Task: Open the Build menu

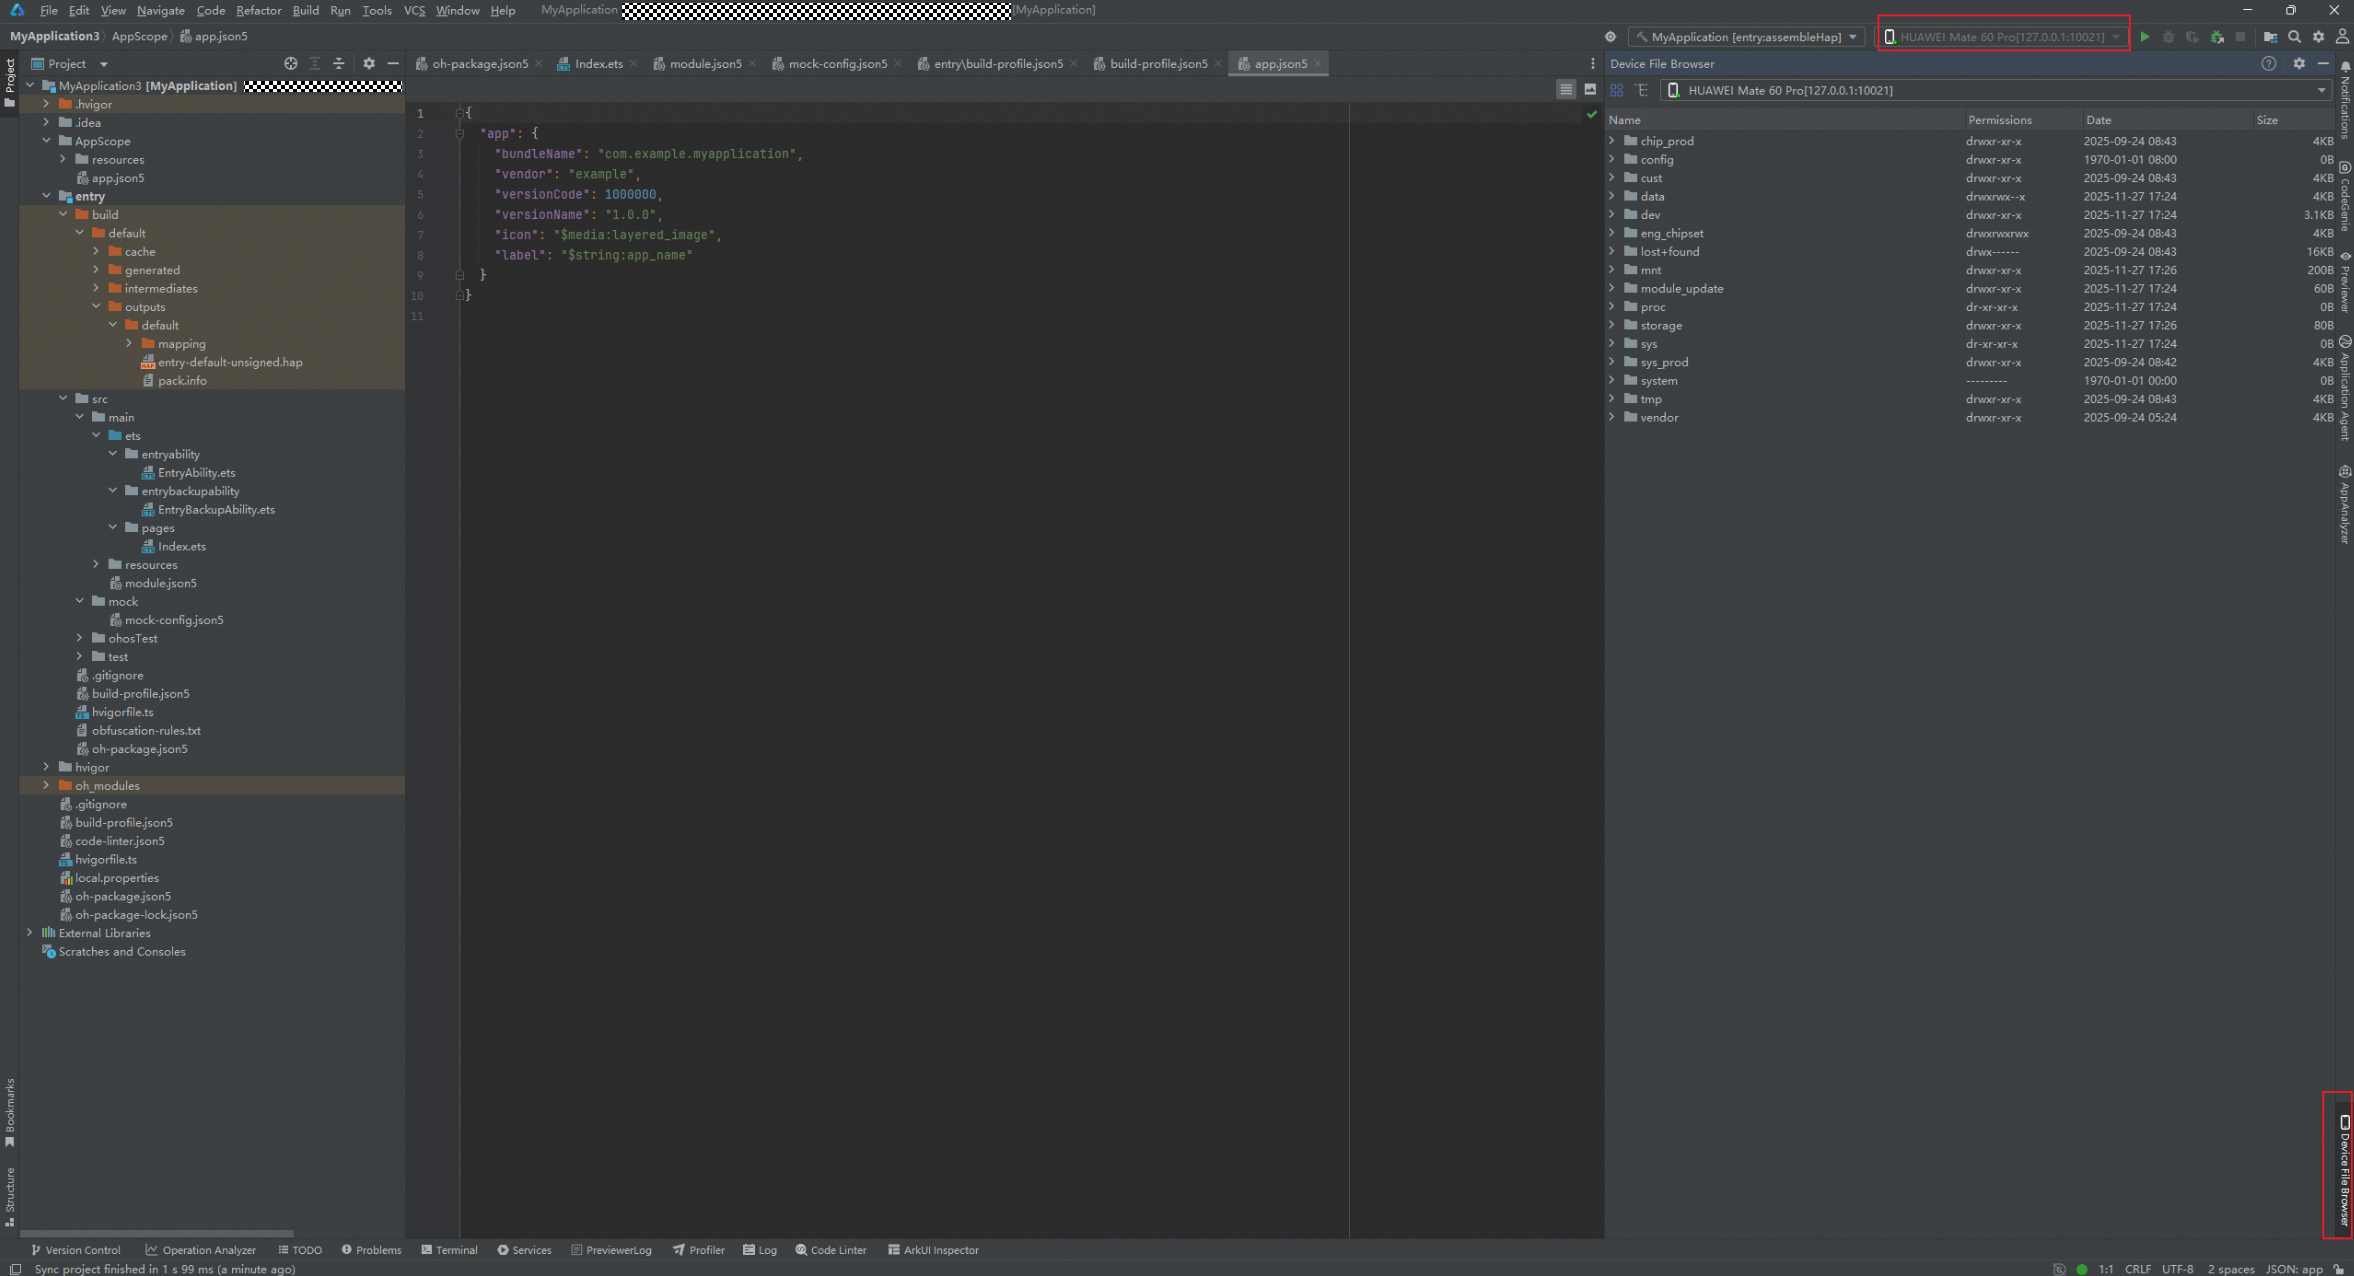Action: point(305,10)
